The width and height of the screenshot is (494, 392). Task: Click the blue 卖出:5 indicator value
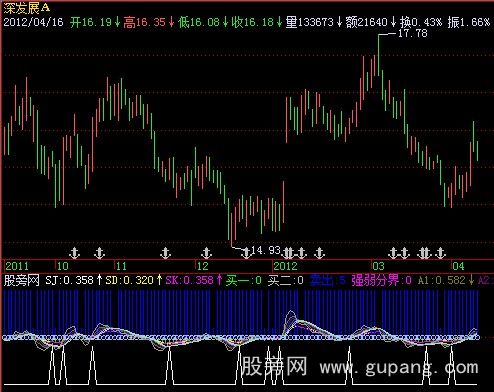[328, 280]
